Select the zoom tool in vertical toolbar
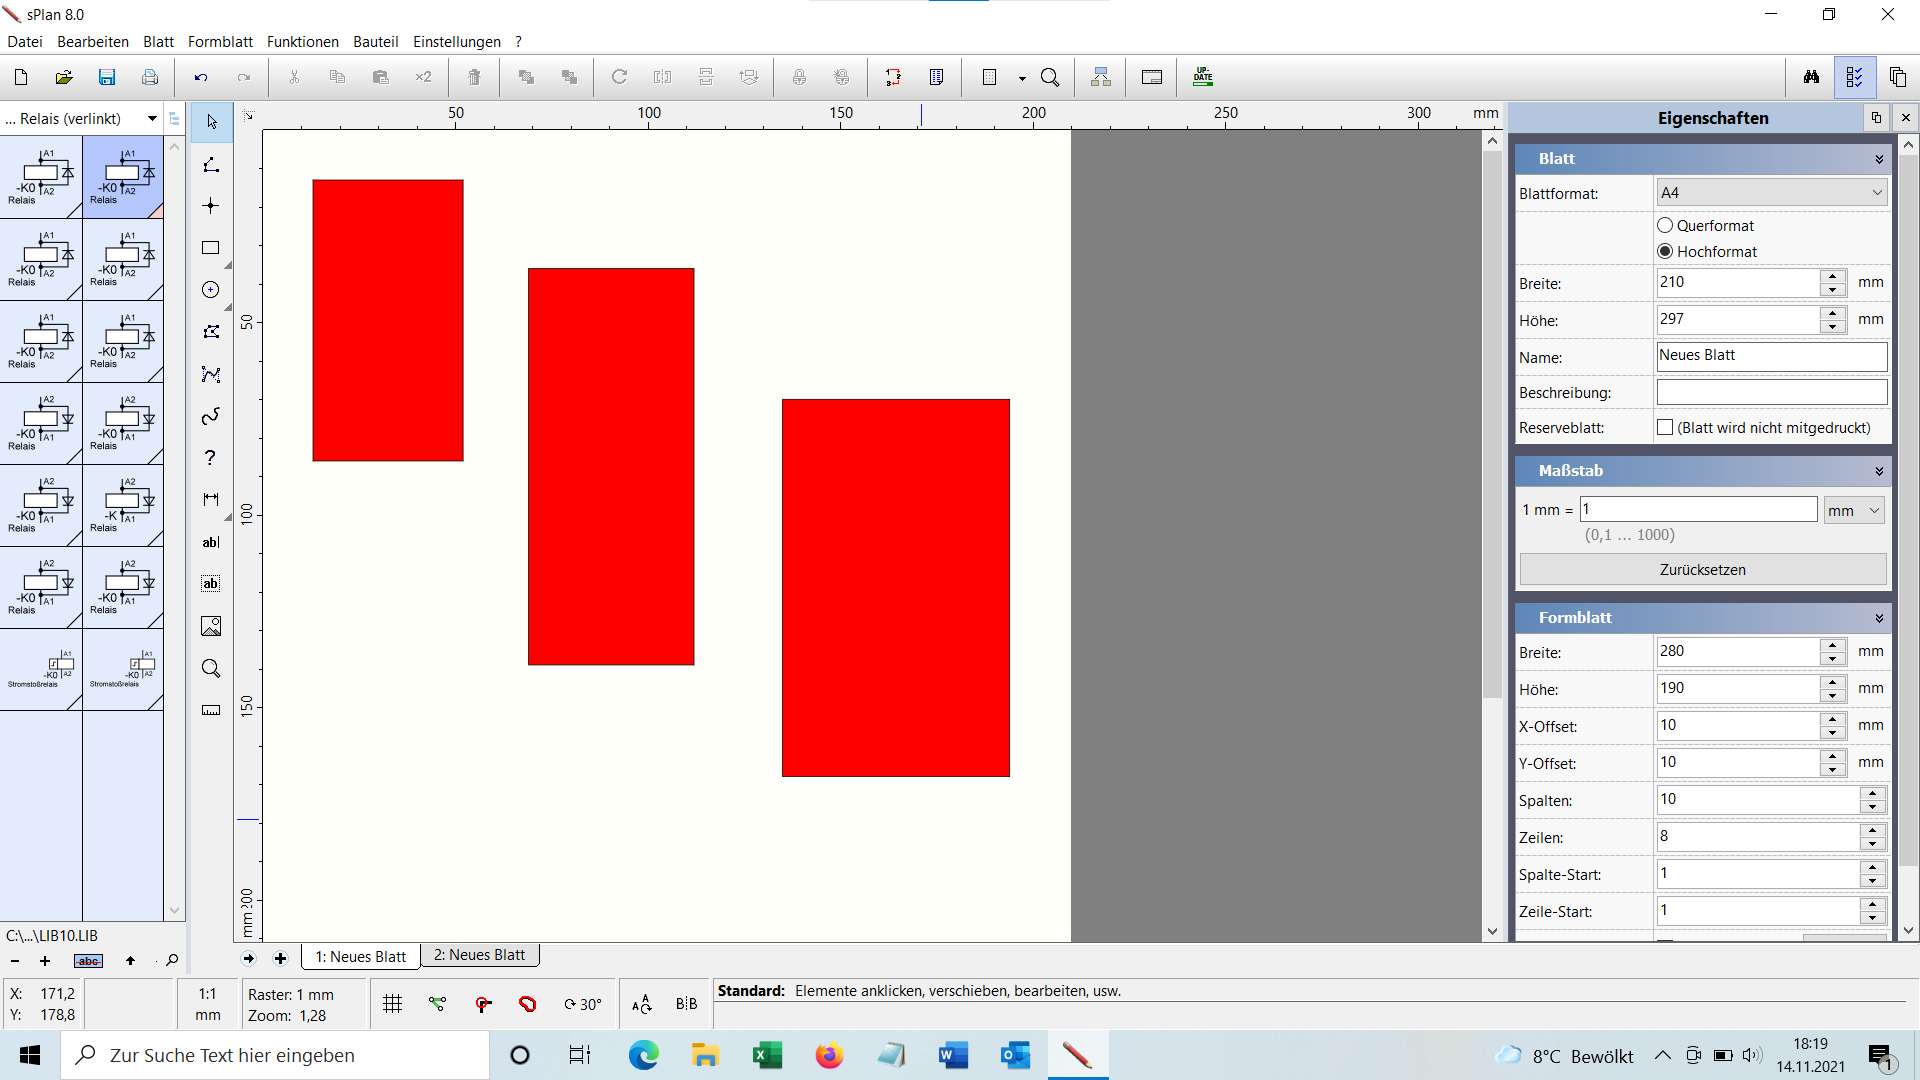Screen dimensions: 1920x1080 211,668
